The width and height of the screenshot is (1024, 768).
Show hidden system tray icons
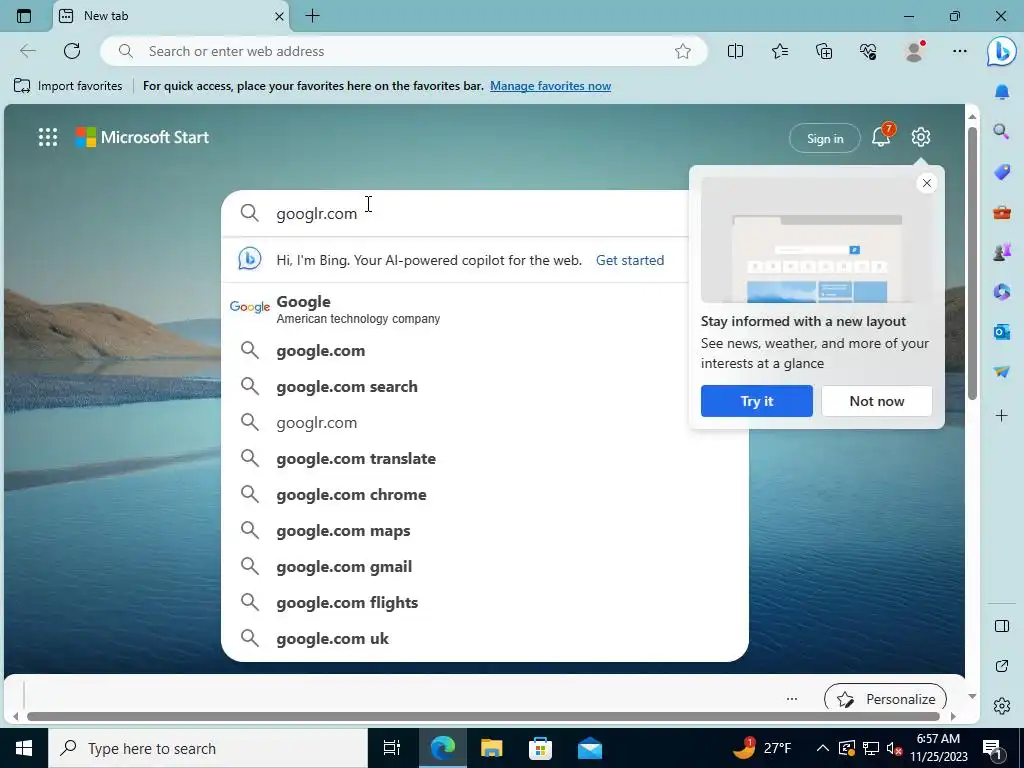pos(823,748)
